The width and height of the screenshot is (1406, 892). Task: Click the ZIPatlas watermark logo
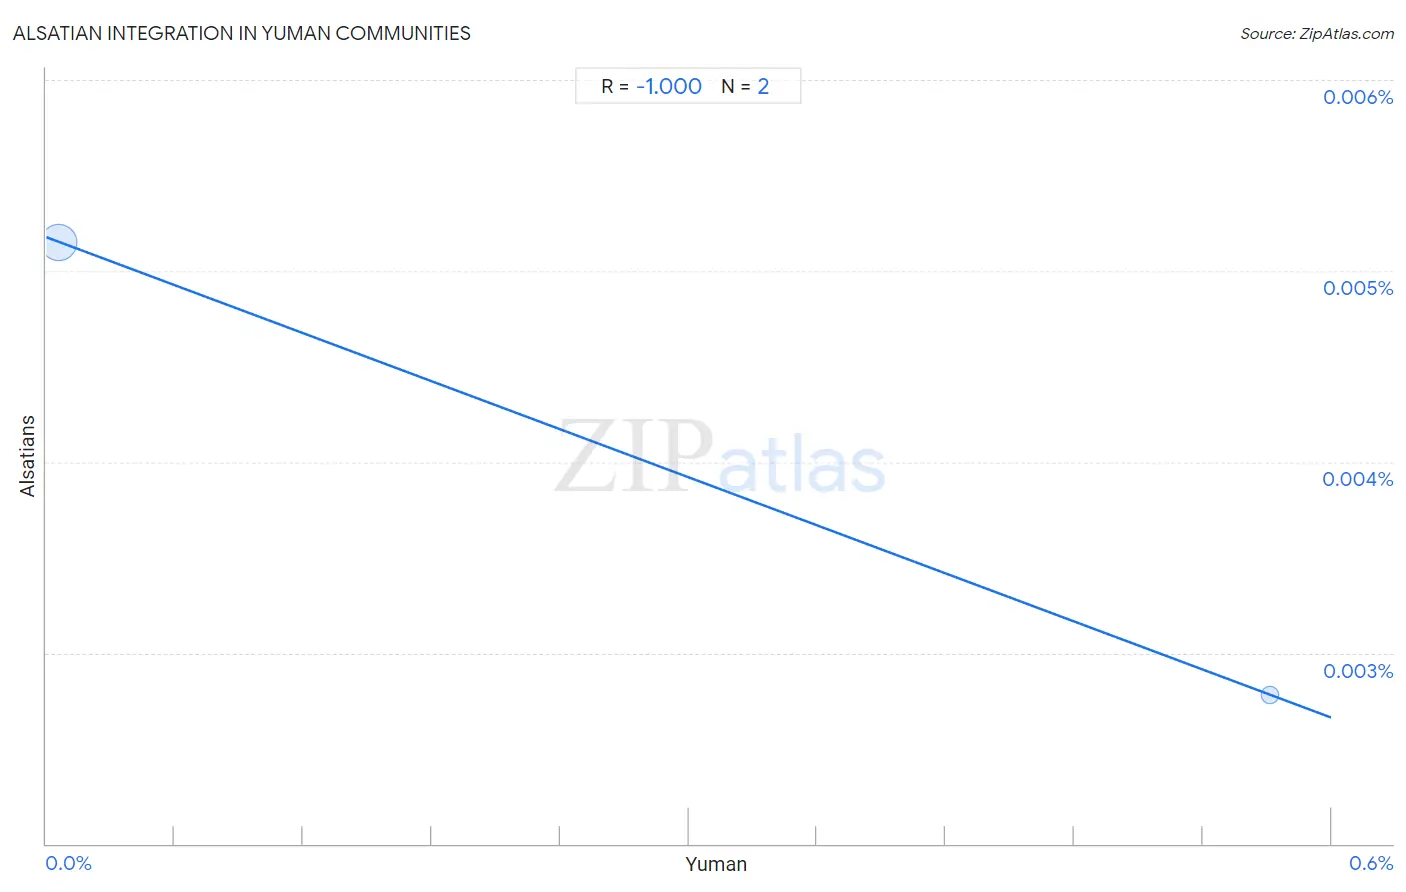[x=720, y=458]
